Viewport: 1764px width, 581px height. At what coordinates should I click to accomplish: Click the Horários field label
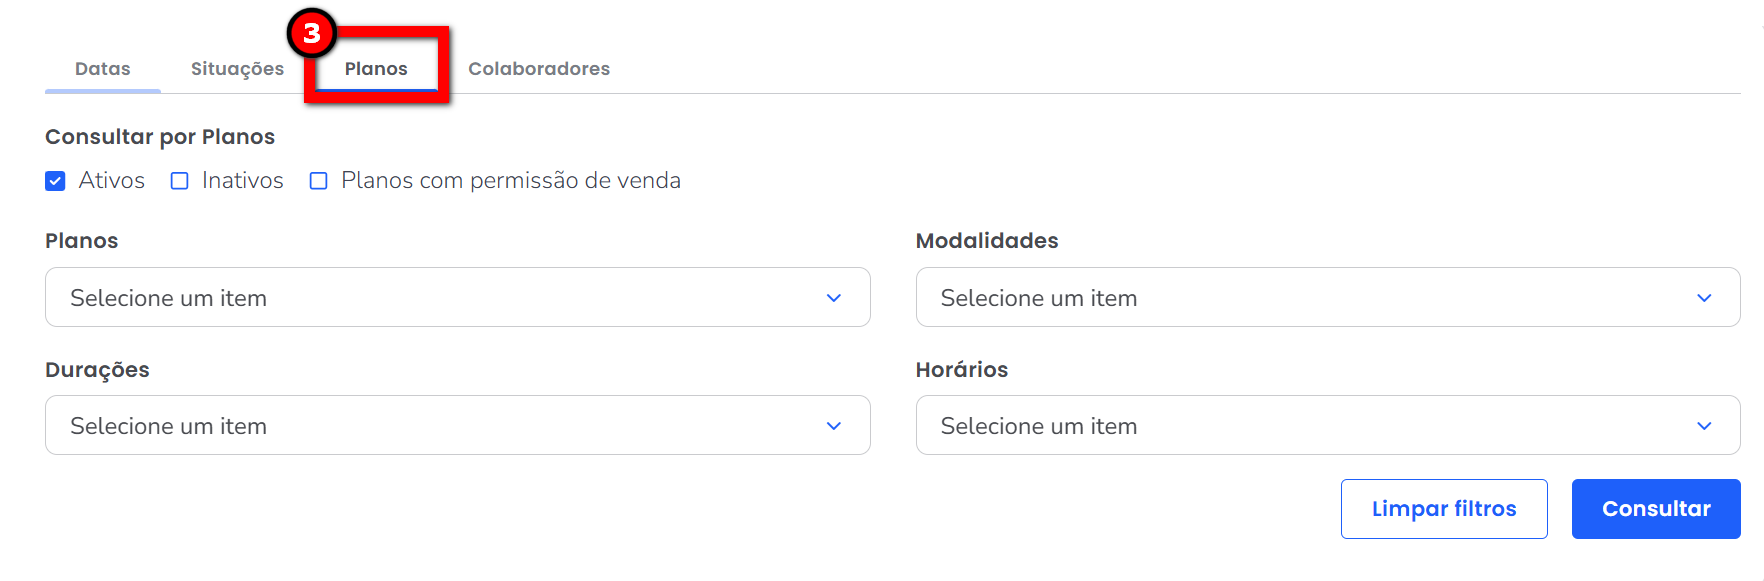[961, 370]
